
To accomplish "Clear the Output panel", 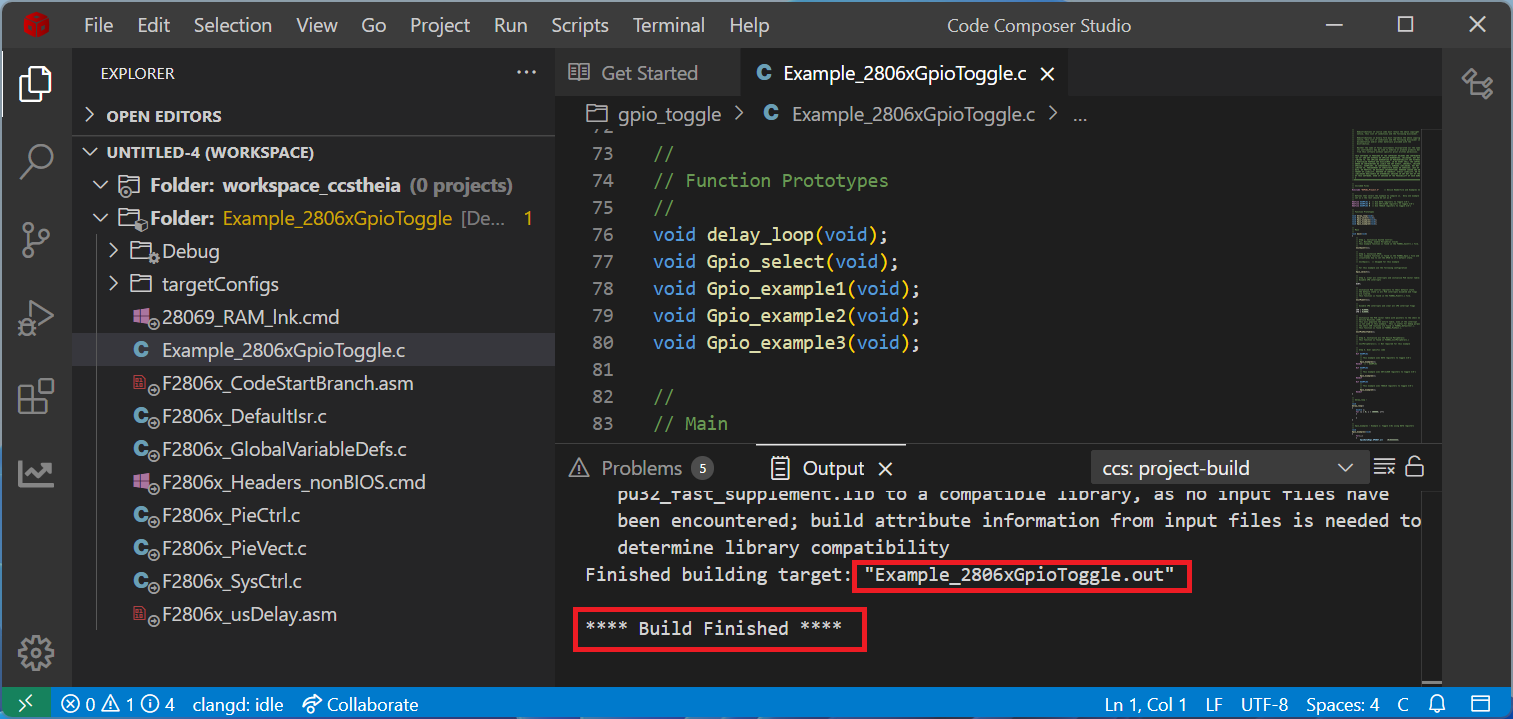I will point(1384,468).
